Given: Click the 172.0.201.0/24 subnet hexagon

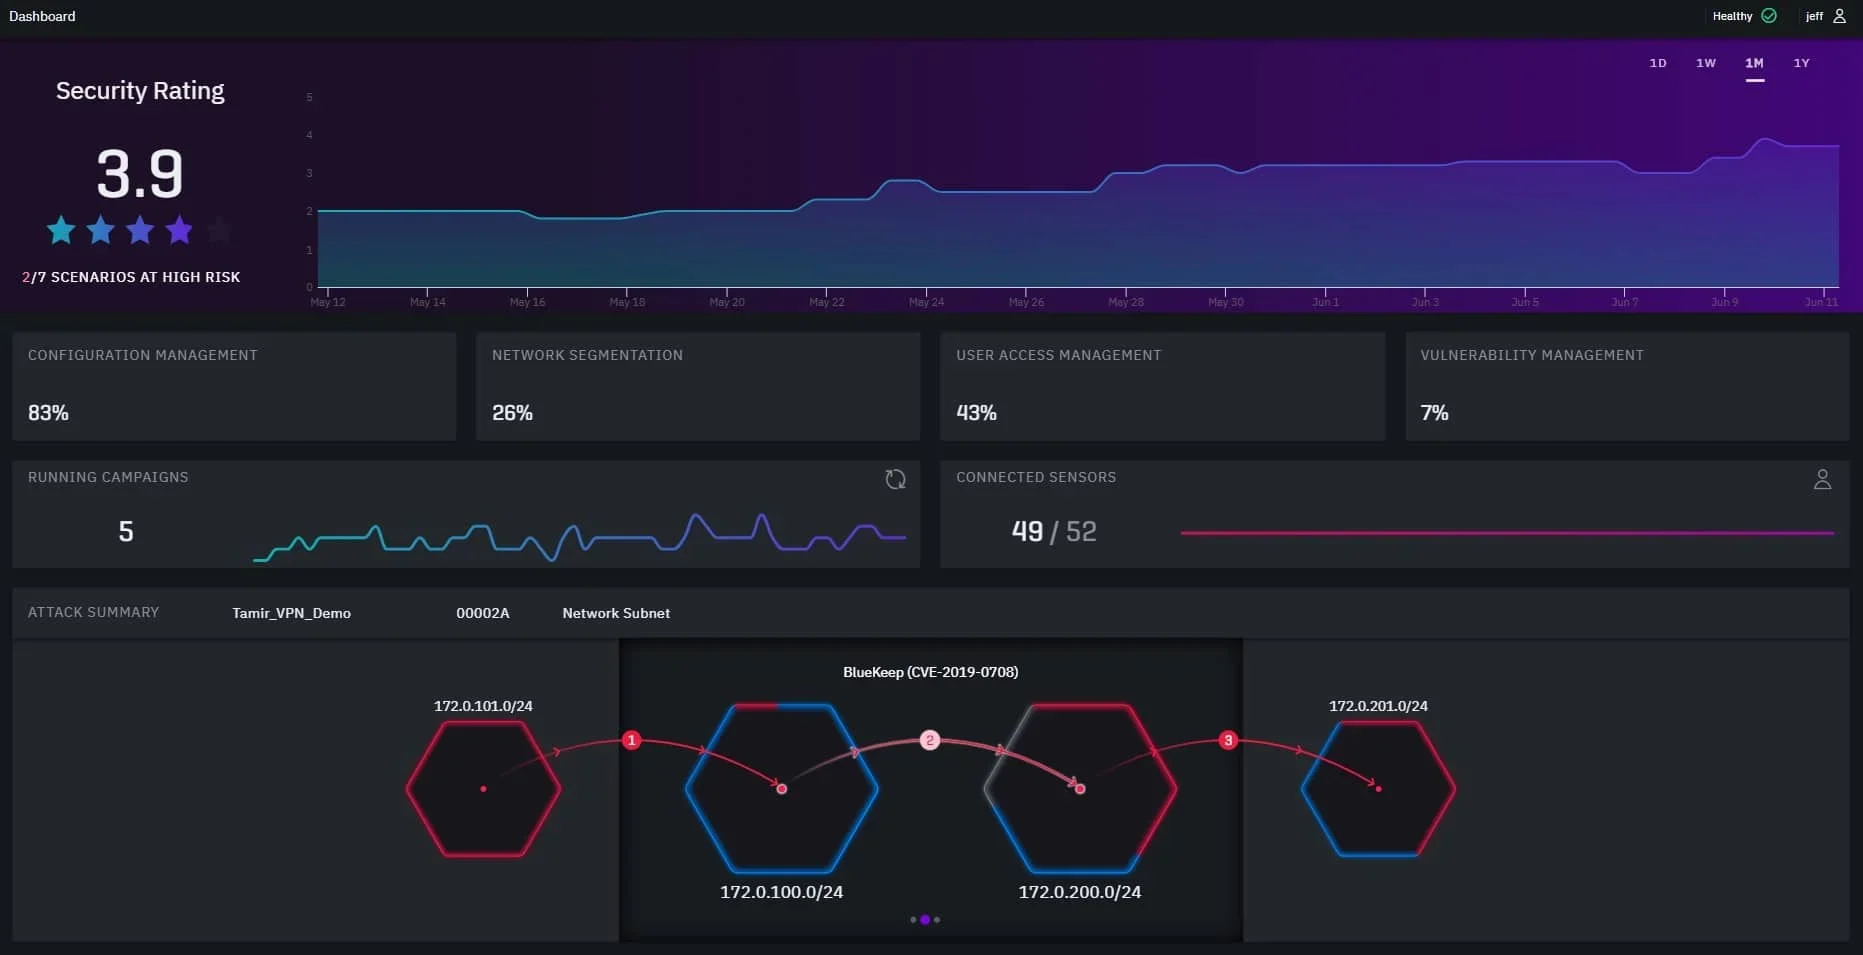Looking at the screenshot, I should click(x=1378, y=789).
